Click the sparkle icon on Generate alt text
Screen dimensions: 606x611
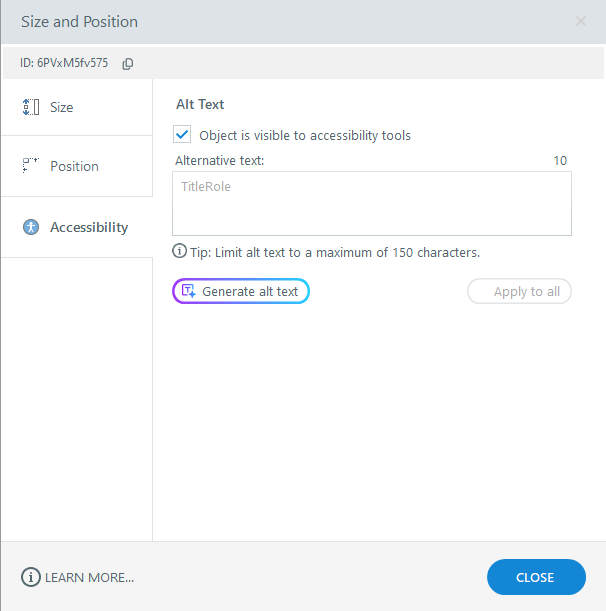point(188,291)
